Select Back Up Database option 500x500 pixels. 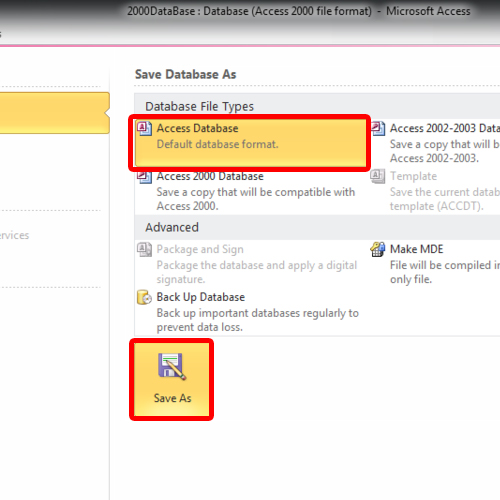(252, 312)
